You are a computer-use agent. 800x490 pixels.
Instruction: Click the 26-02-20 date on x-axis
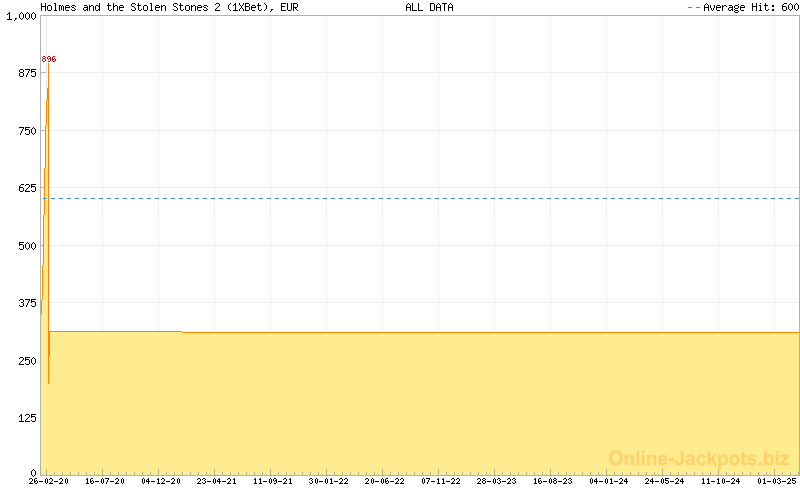click(49, 481)
